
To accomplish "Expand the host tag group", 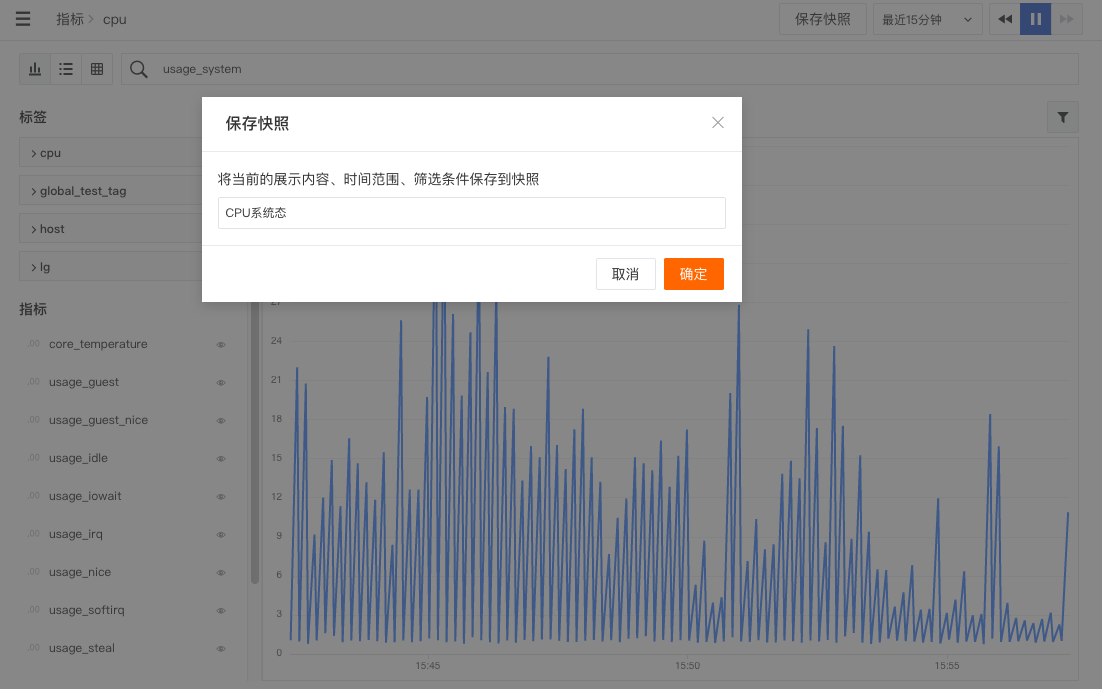I will point(111,228).
